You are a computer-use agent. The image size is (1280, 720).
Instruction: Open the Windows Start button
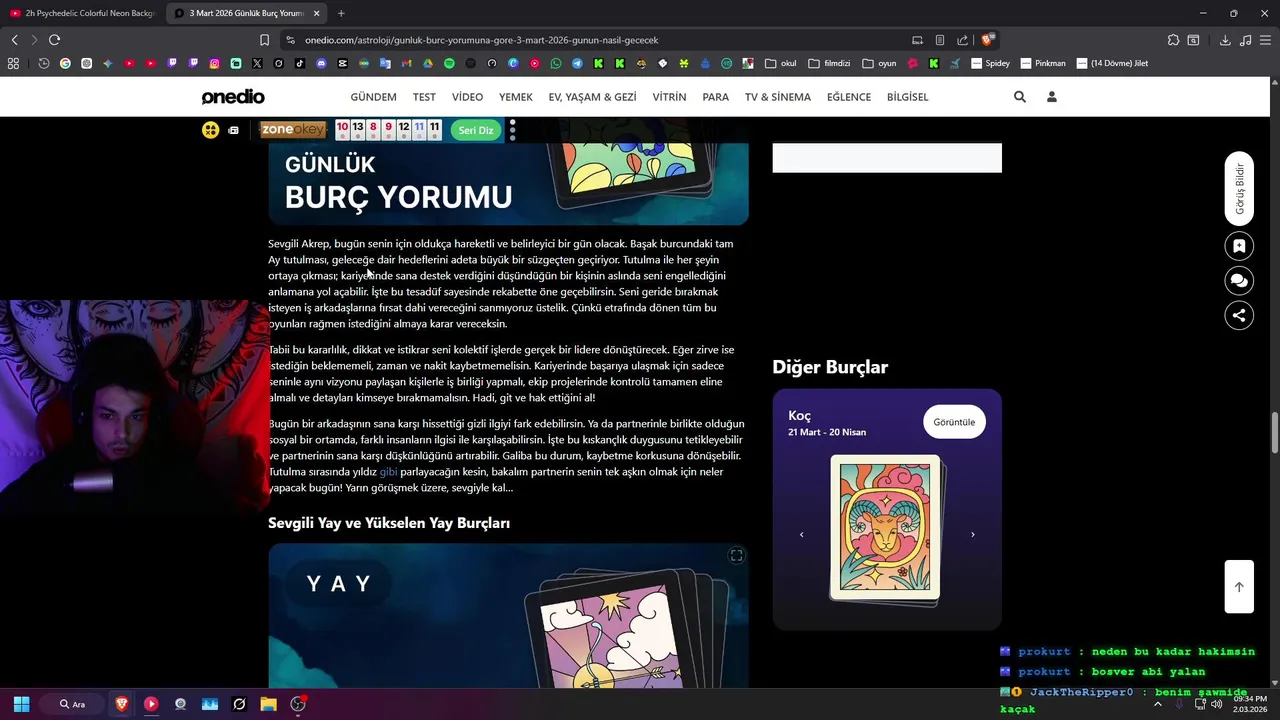tap(21, 704)
